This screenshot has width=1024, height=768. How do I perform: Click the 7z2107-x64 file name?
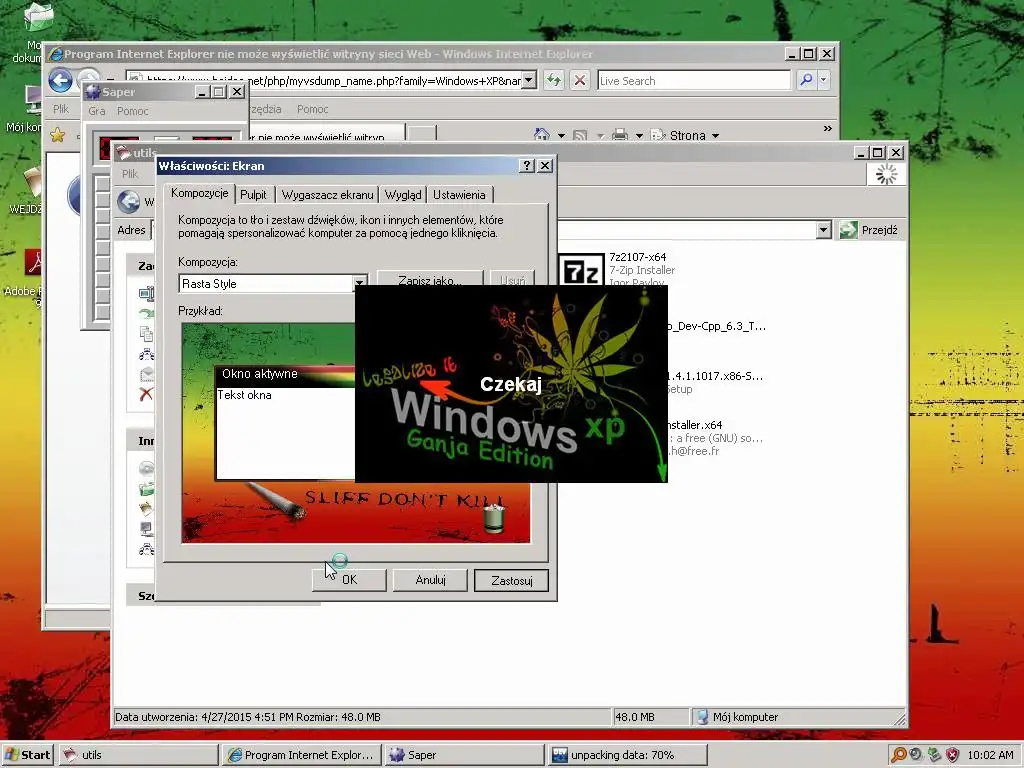(x=637, y=257)
